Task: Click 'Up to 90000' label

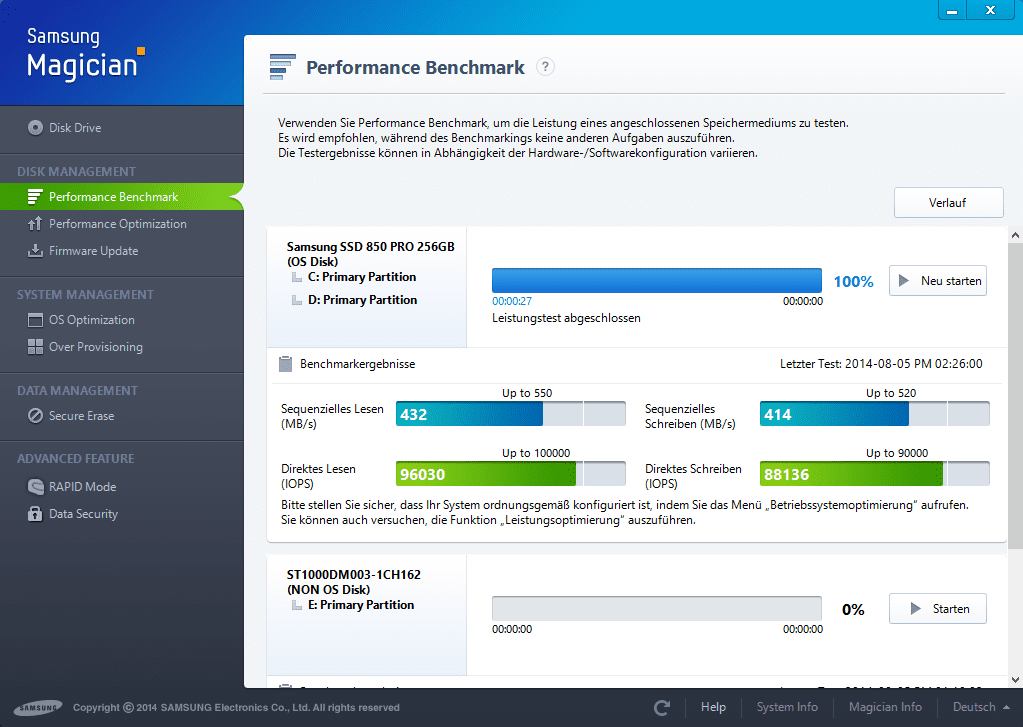Action: (x=896, y=453)
